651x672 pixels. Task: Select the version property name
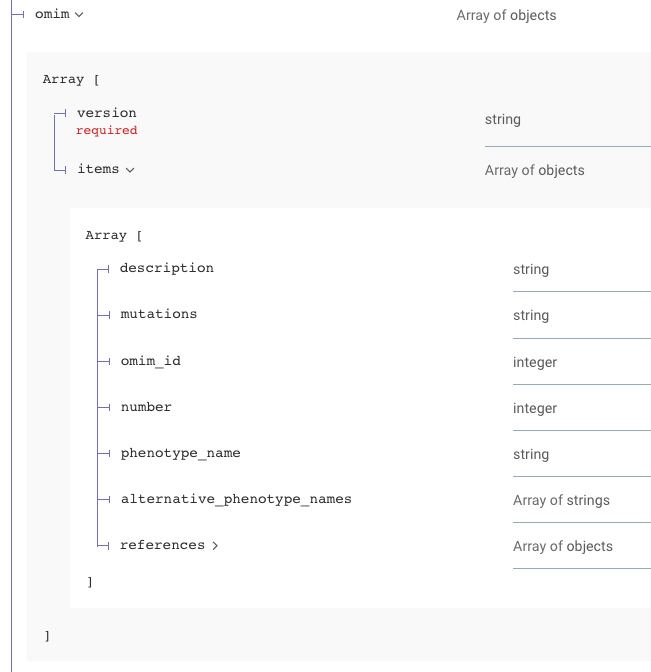tap(107, 113)
